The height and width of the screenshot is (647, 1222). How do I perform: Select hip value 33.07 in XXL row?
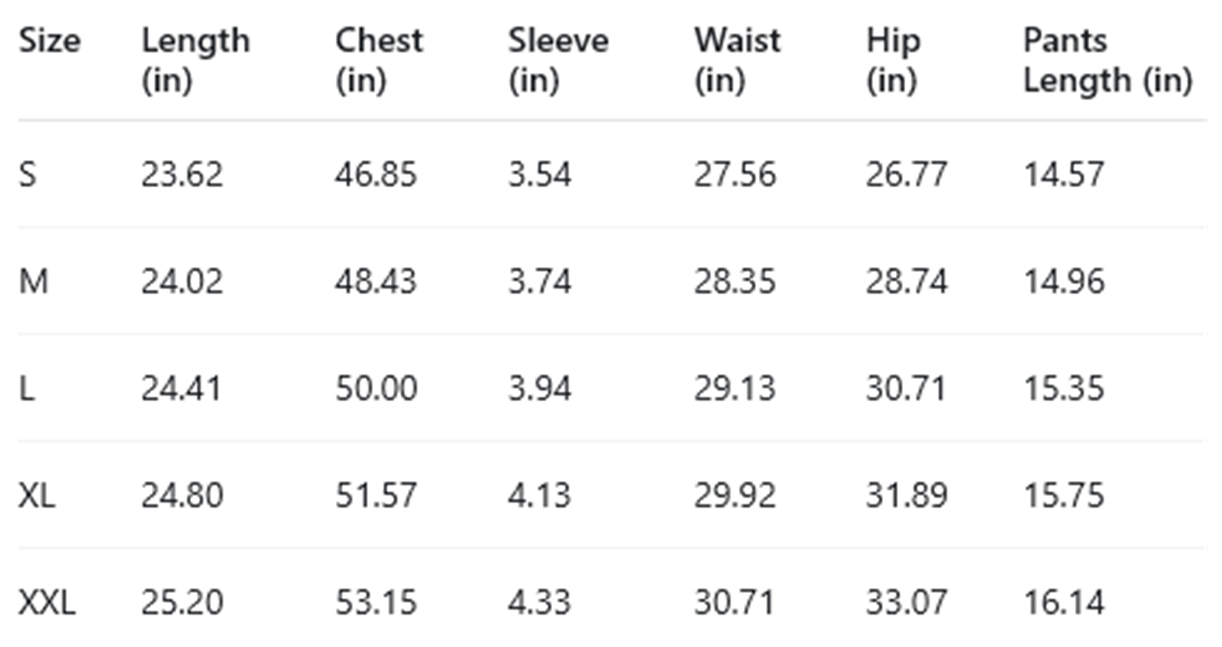click(x=906, y=603)
